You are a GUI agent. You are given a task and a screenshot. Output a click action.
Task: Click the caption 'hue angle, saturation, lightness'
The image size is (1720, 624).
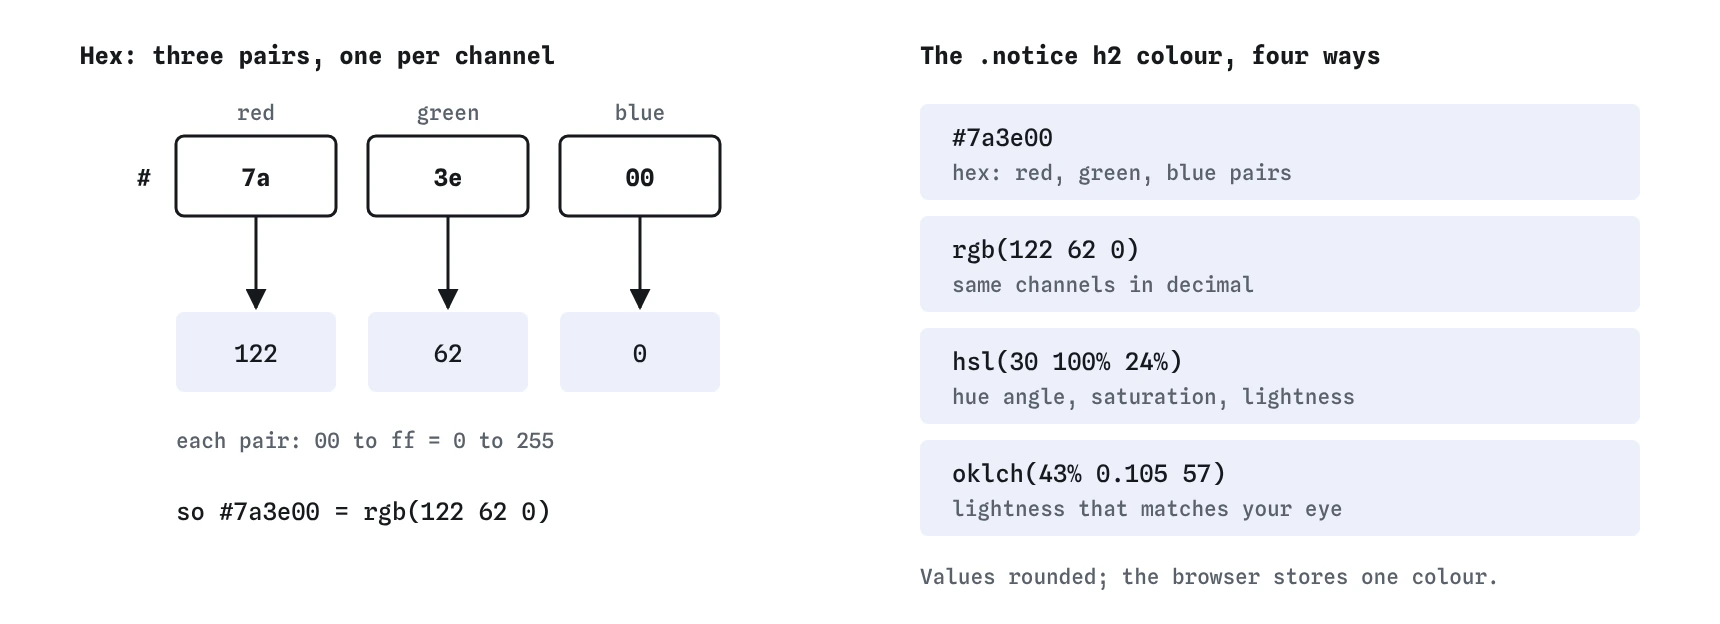[1153, 397]
